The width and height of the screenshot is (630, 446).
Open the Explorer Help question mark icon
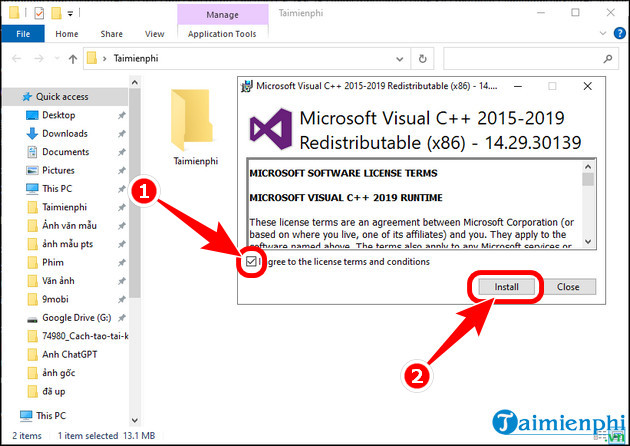coord(620,33)
